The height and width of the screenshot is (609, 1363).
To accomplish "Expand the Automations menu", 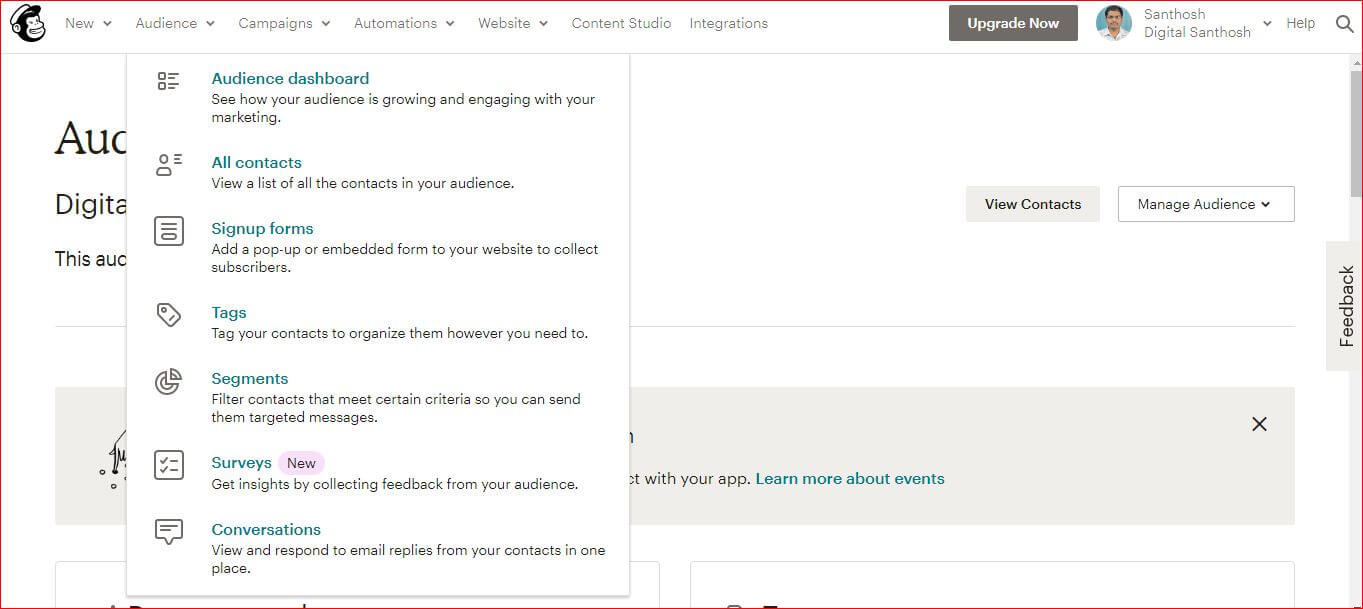I will (404, 23).
